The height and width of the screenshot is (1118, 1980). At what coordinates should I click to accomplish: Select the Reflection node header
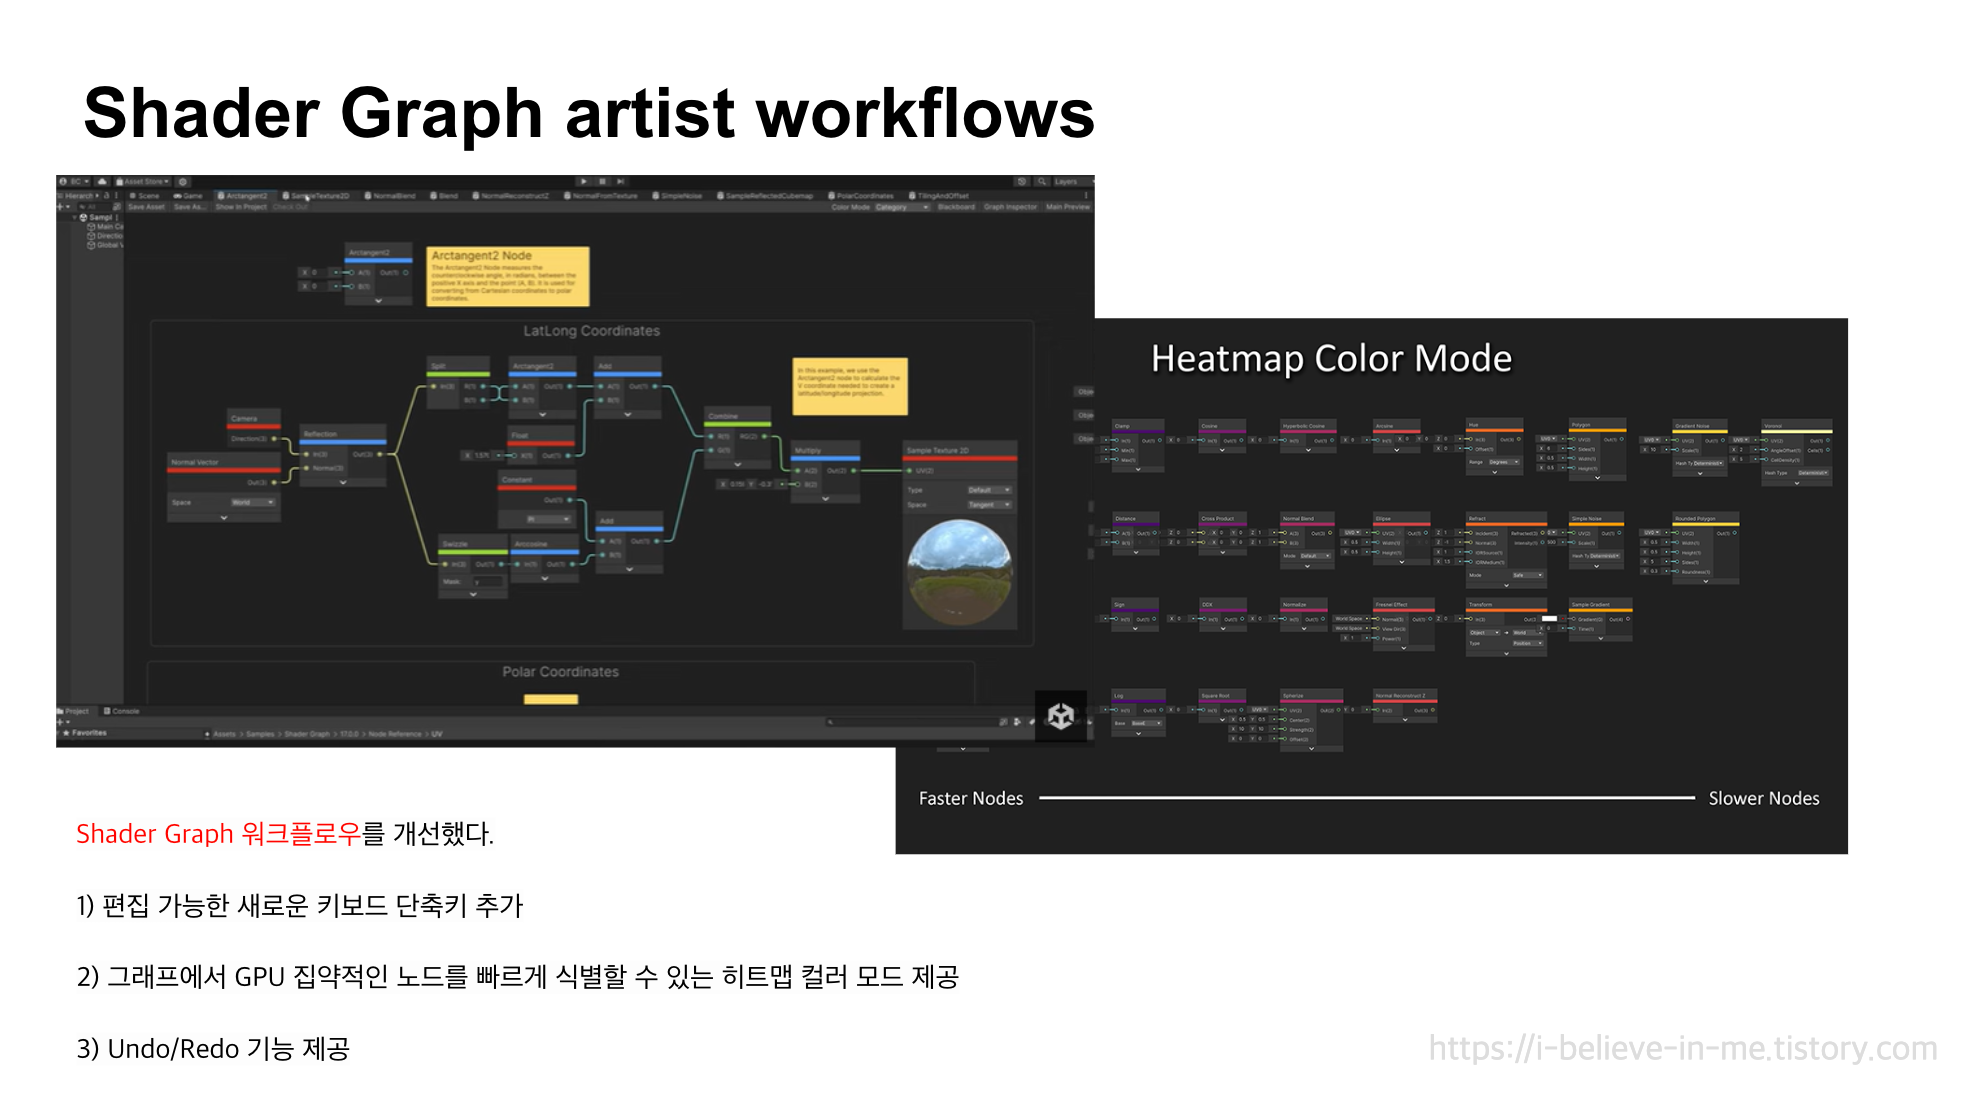click(343, 434)
